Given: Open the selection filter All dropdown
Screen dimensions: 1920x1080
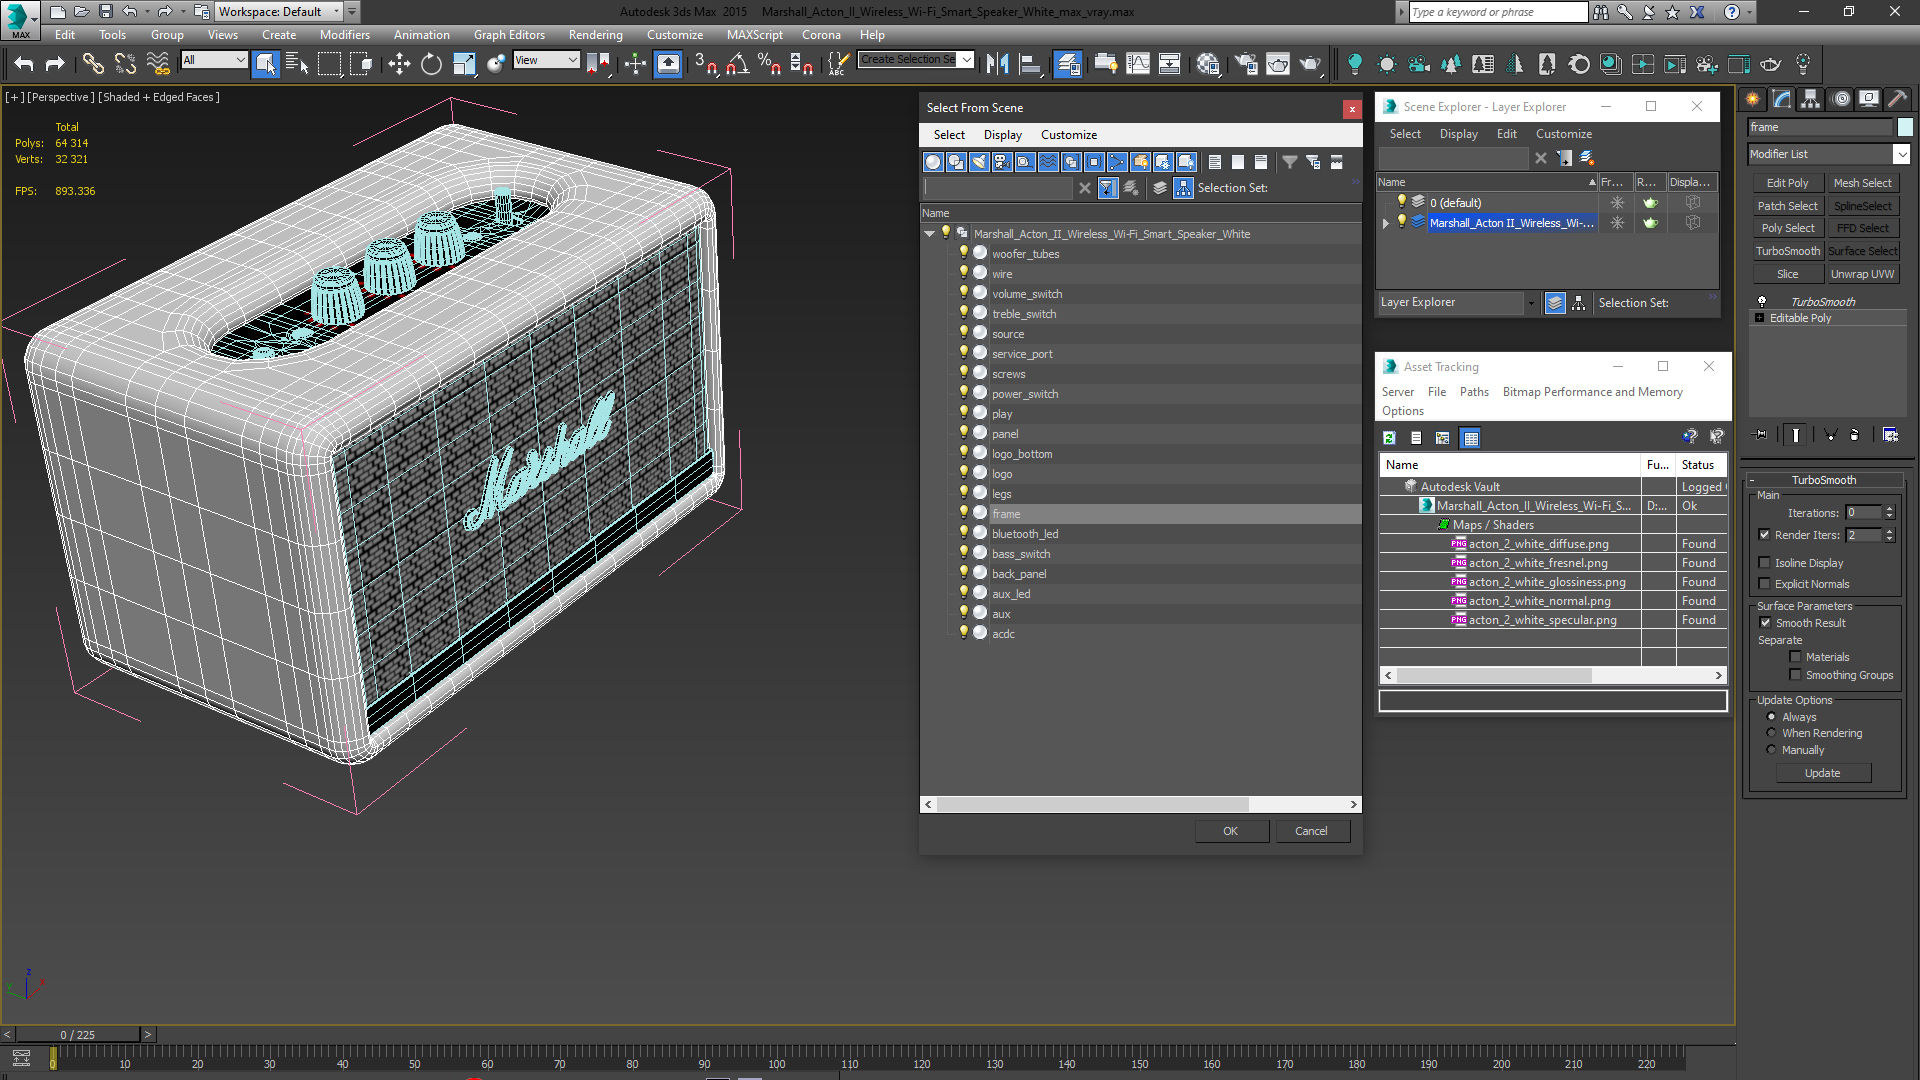Looking at the screenshot, I should 214,60.
